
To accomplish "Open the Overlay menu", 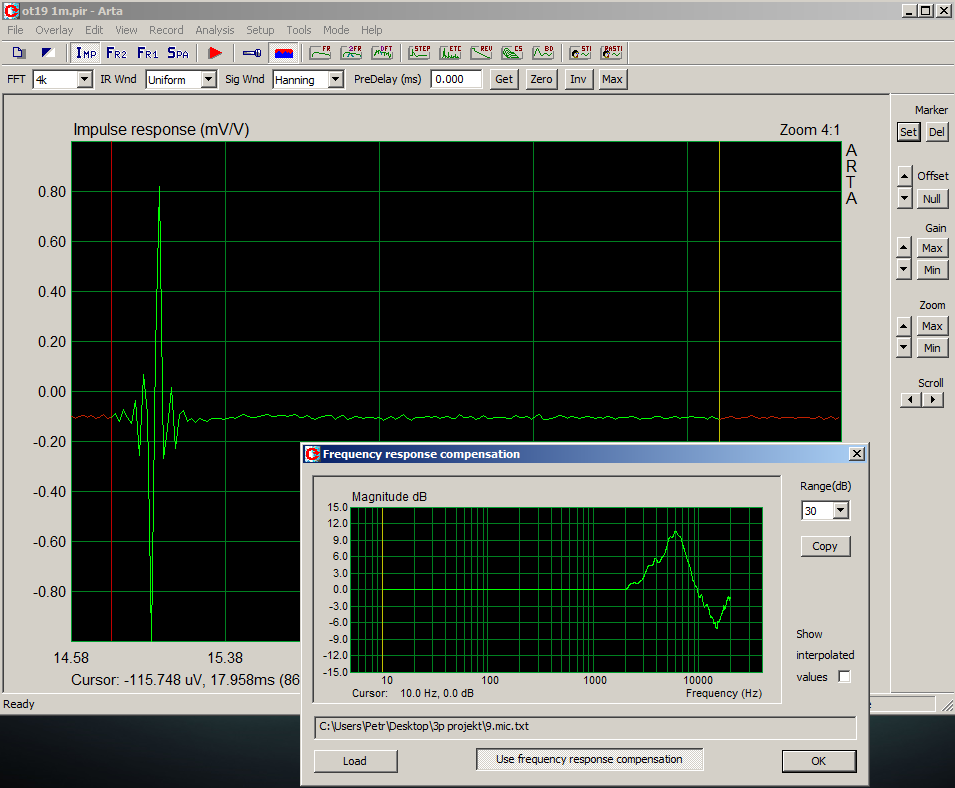I will point(54,30).
